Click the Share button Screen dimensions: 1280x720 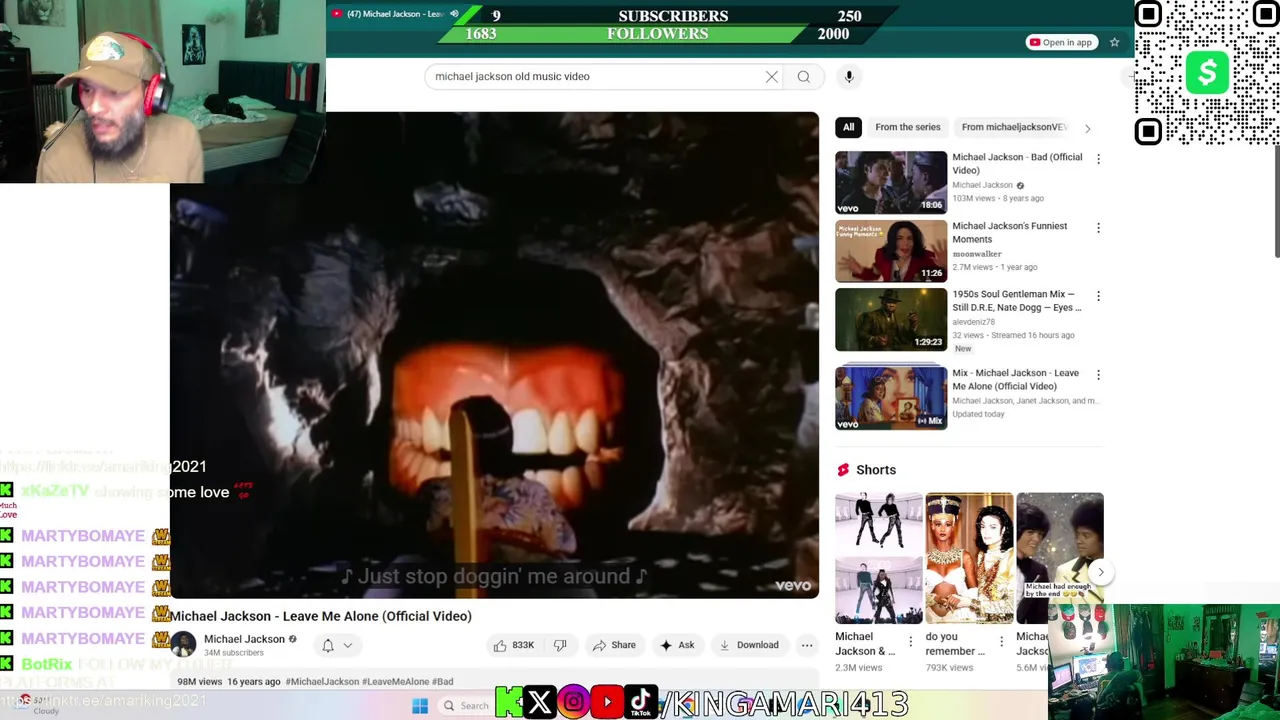[613, 645]
